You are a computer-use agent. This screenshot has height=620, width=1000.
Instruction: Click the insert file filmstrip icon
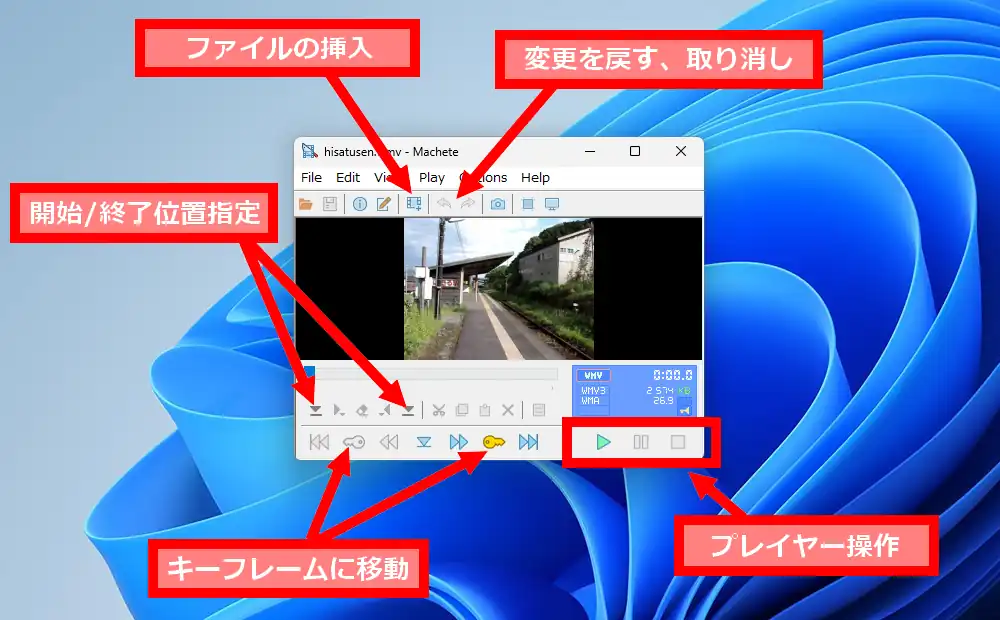[414, 204]
